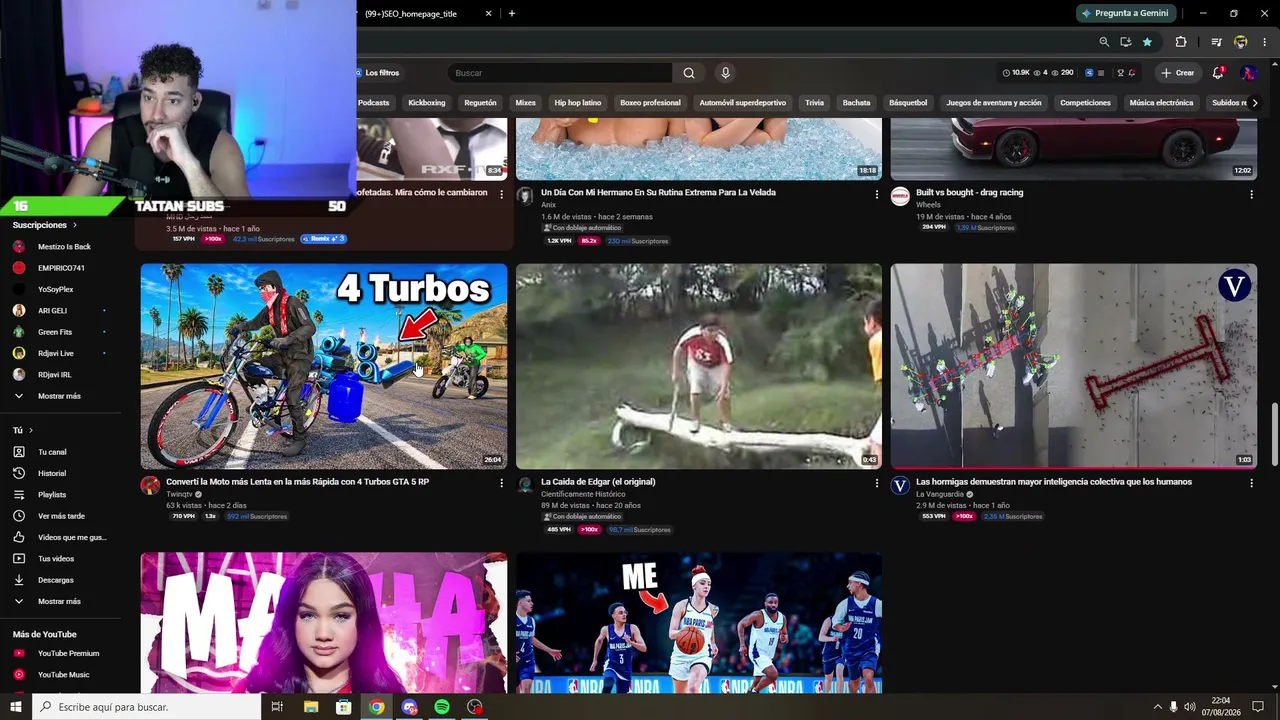Open the YouTube account avatar menu
The height and width of the screenshot is (720, 1280).
click(1248, 73)
